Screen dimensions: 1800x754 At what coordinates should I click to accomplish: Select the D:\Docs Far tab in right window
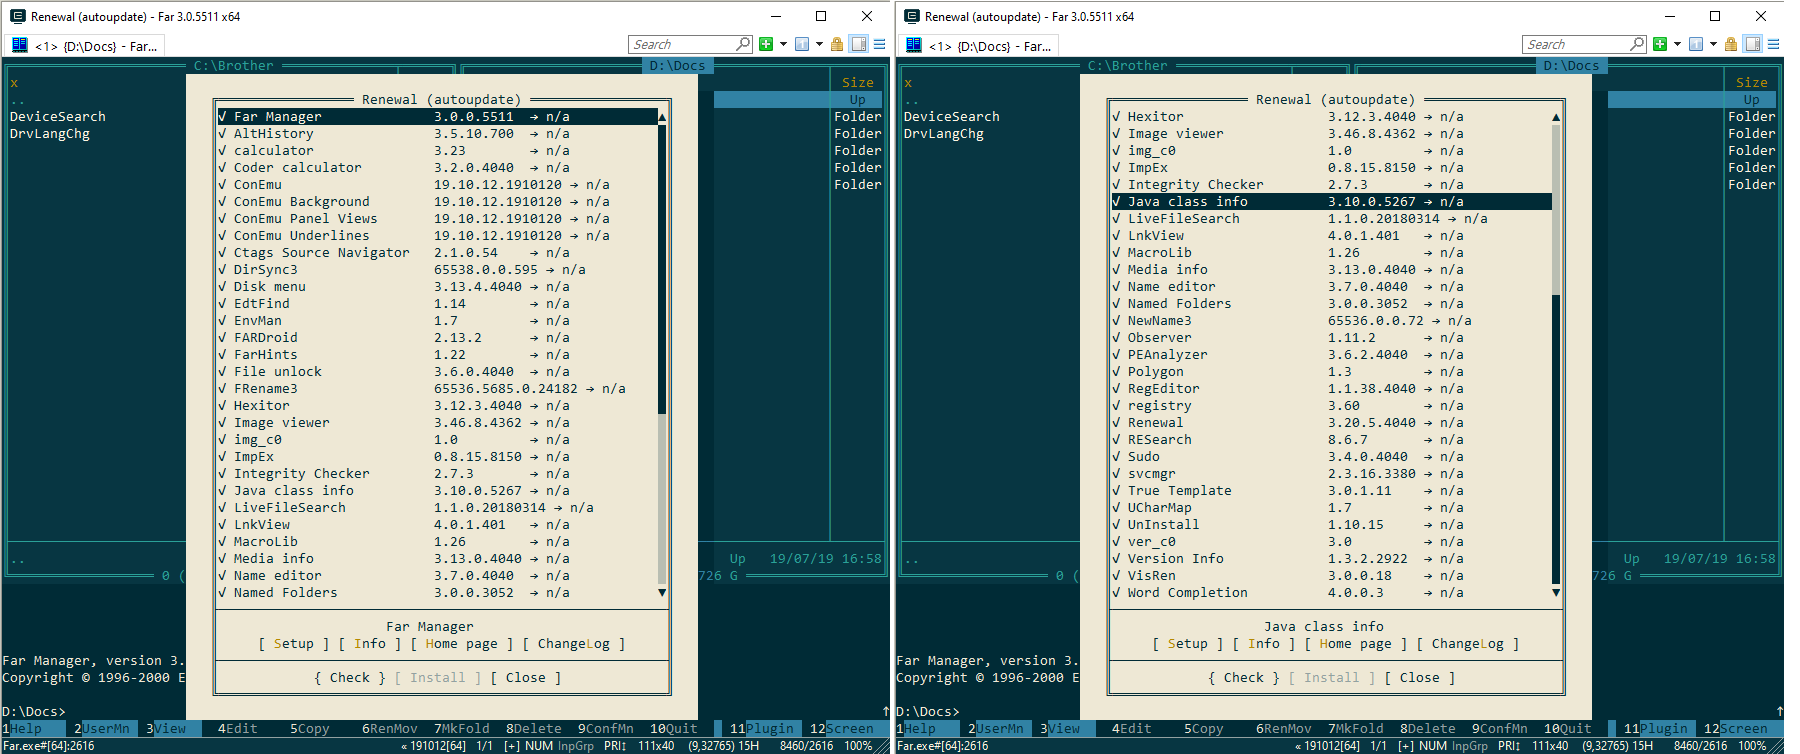[990, 46]
